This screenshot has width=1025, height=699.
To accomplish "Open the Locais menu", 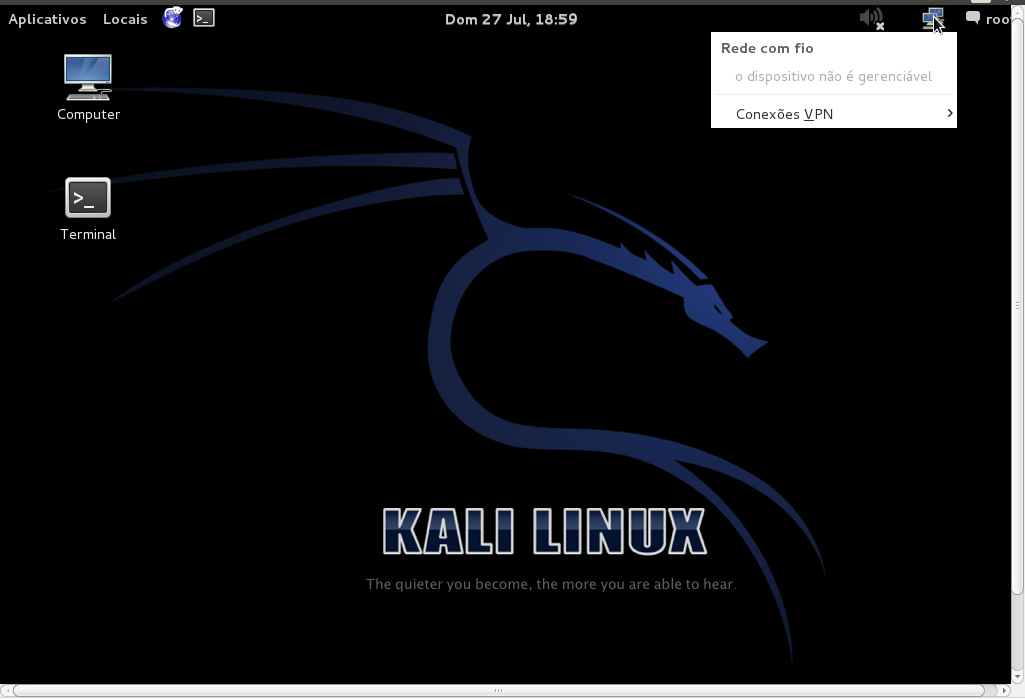I will (125, 19).
